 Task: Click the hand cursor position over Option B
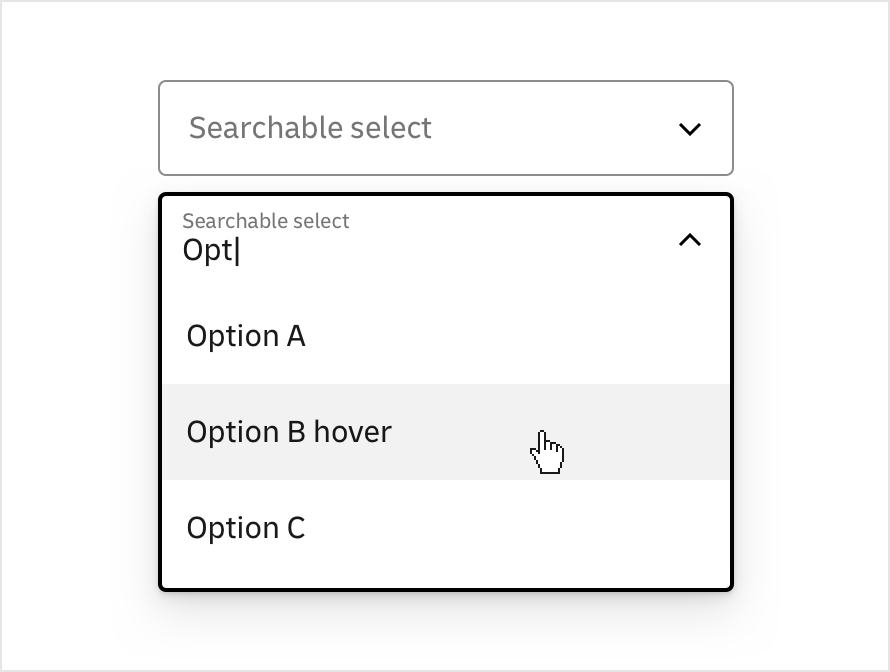click(x=547, y=451)
